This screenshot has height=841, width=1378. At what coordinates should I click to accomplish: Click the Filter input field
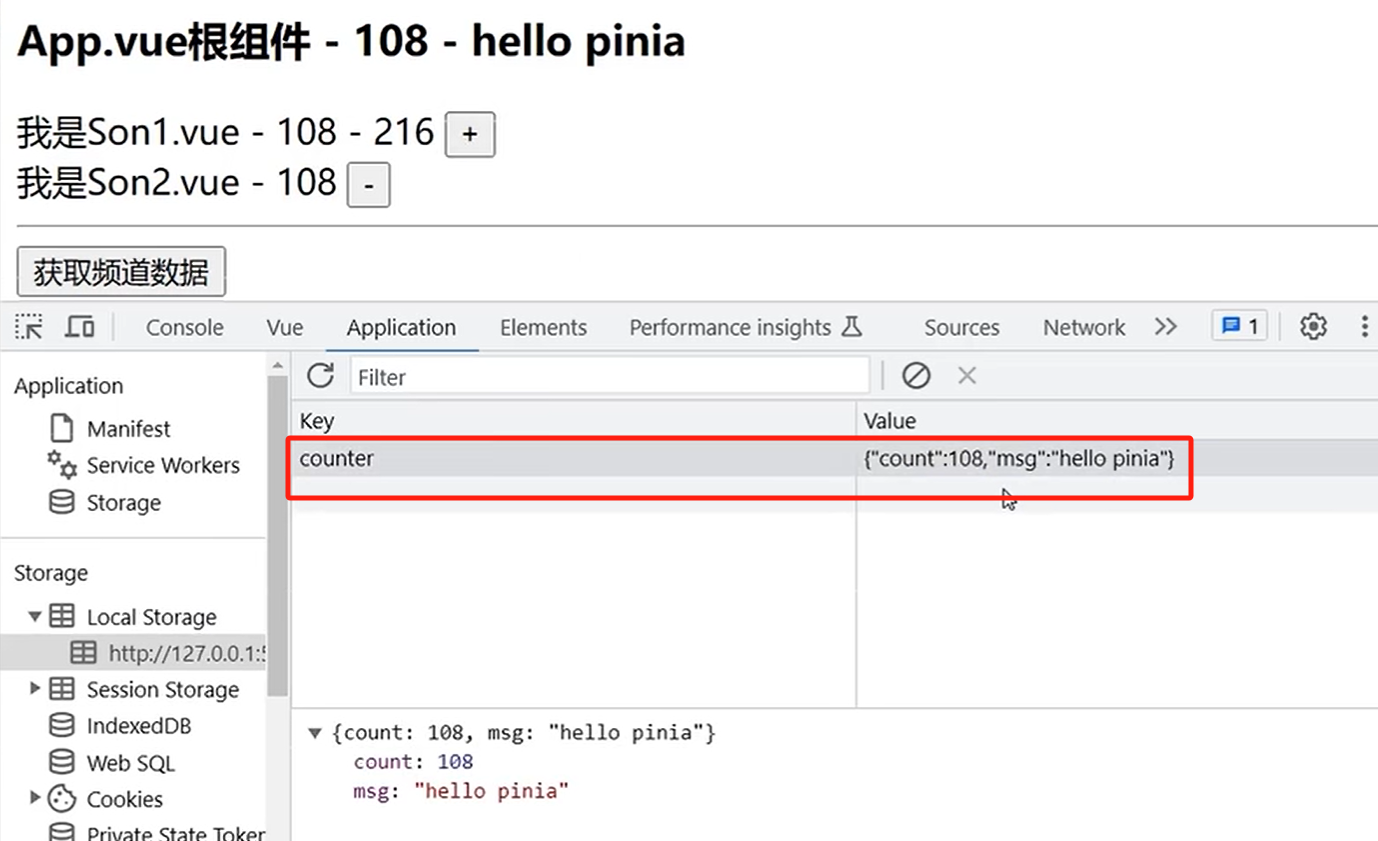tap(610, 377)
